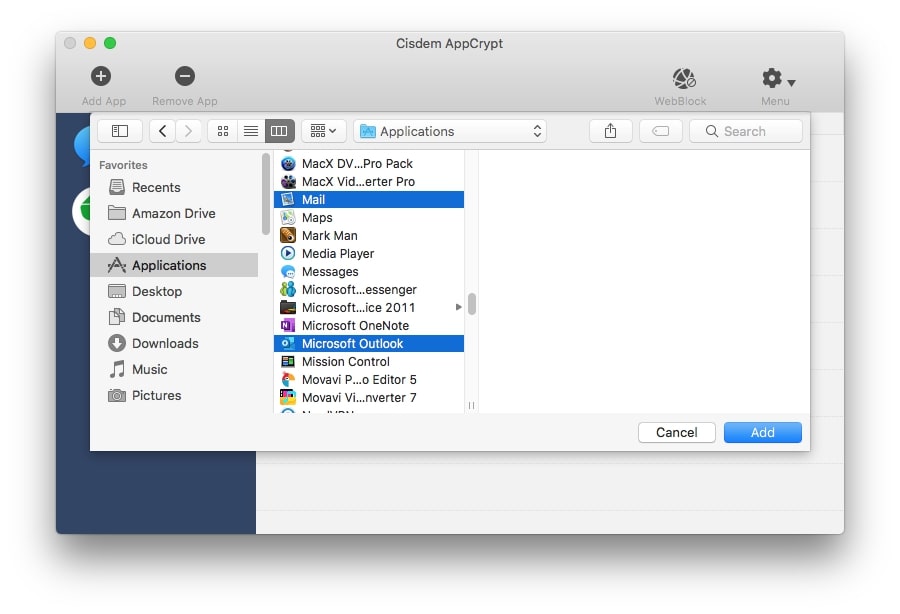This screenshot has height=614, width=900.
Task: Click the Maps app icon
Action: coord(288,217)
